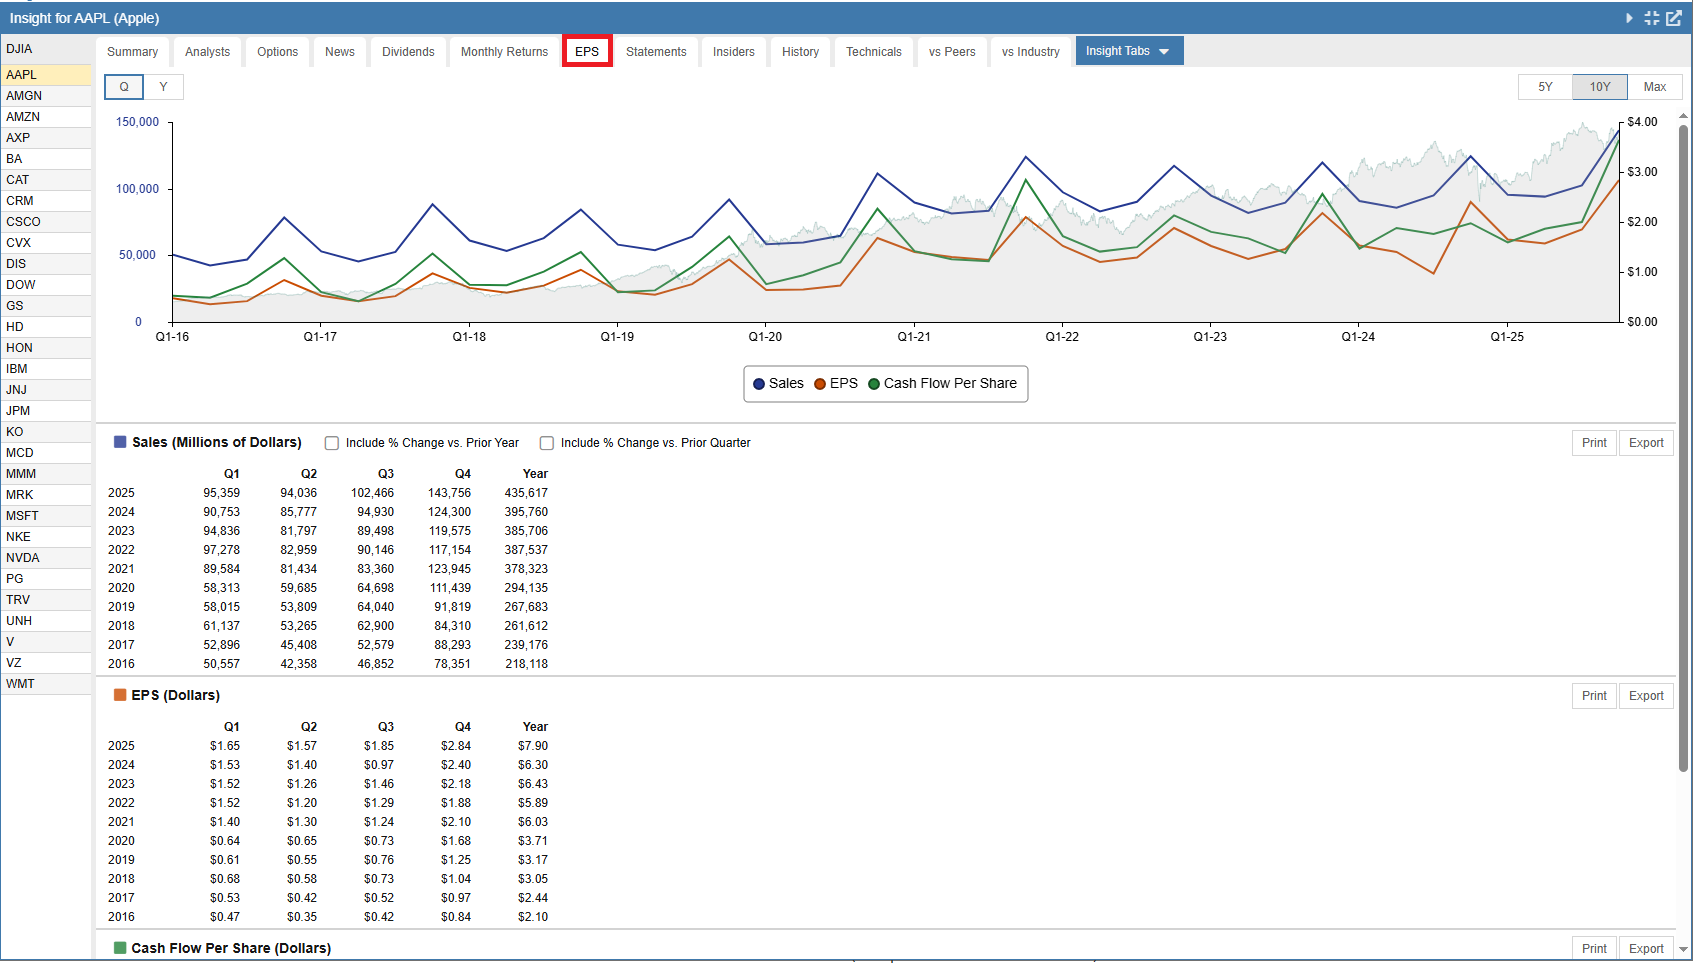The width and height of the screenshot is (1697, 966).
Task: Toggle the Sales series in the chart legend
Action: (778, 384)
